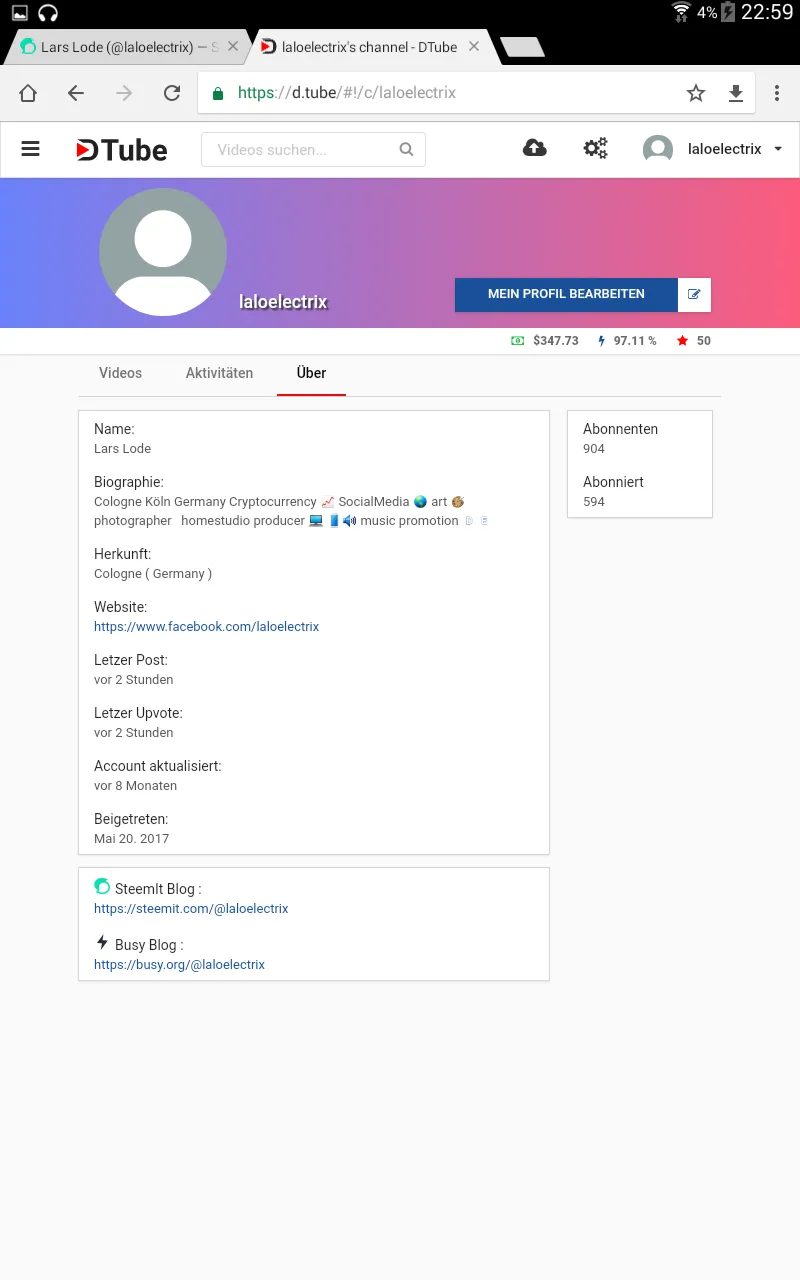800x1280 pixels.
Task: Click the browser forward arrow
Action: (x=124, y=93)
